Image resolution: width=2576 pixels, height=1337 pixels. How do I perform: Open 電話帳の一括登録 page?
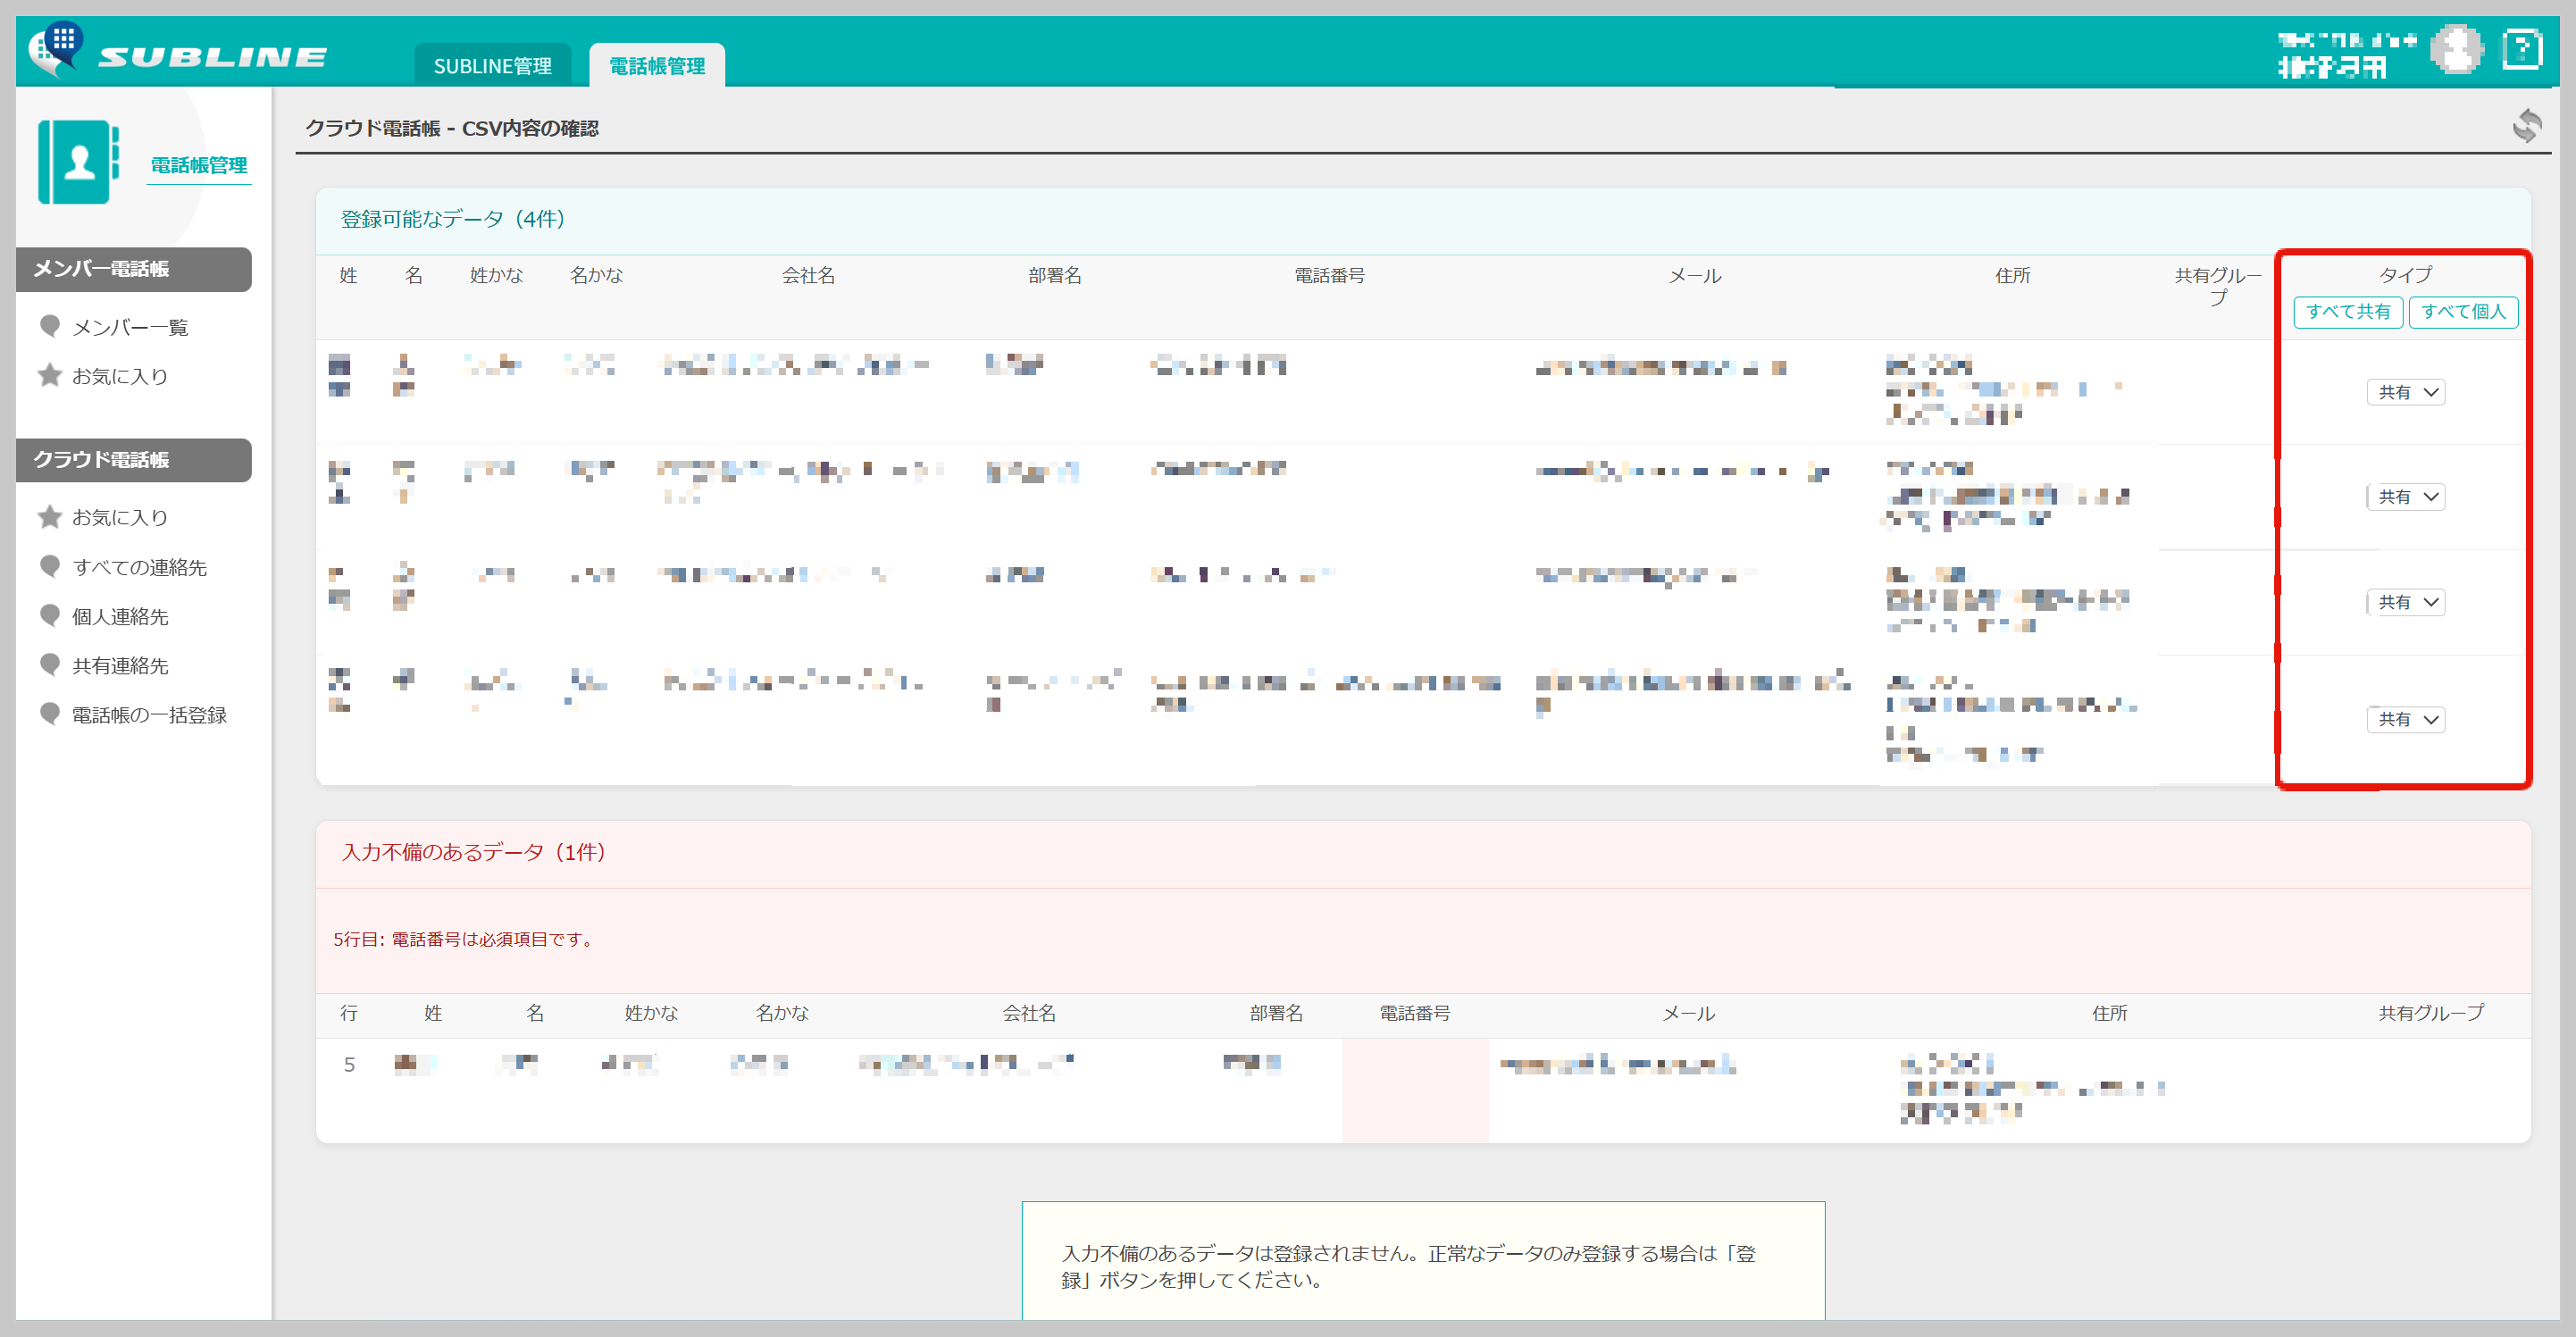click(x=149, y=715)
